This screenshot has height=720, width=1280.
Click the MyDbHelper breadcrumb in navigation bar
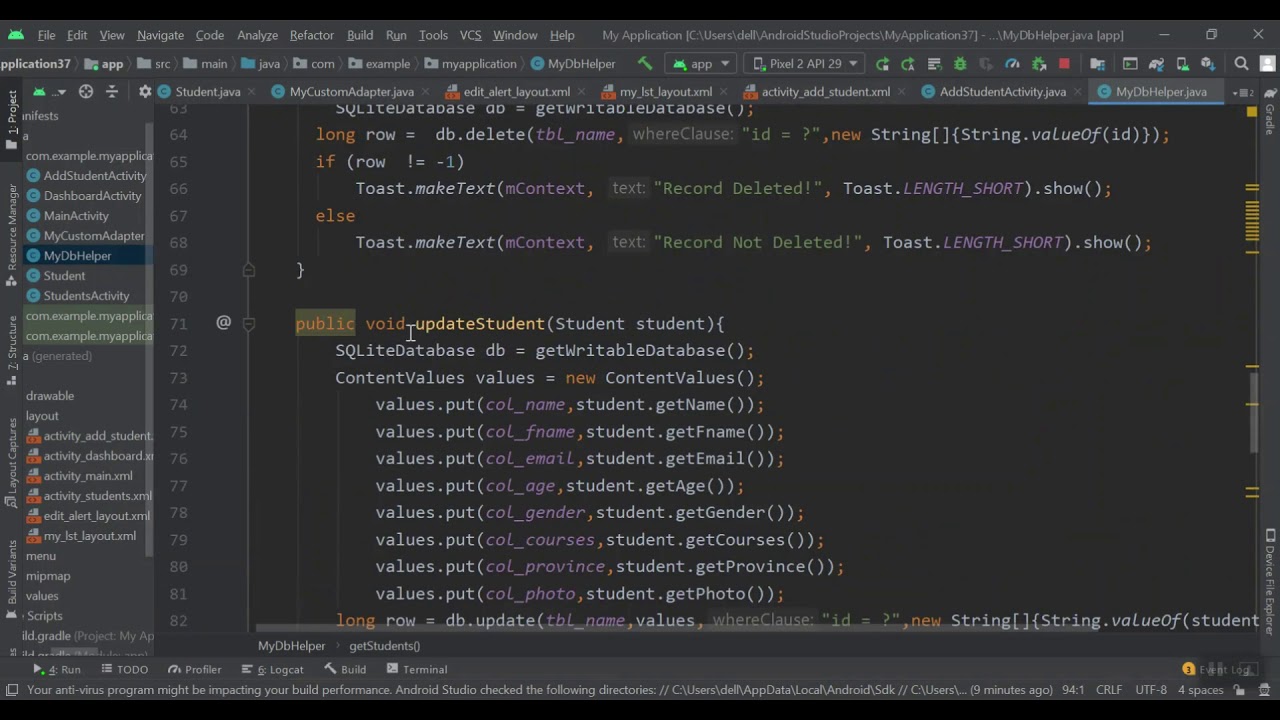click(573, 63)
